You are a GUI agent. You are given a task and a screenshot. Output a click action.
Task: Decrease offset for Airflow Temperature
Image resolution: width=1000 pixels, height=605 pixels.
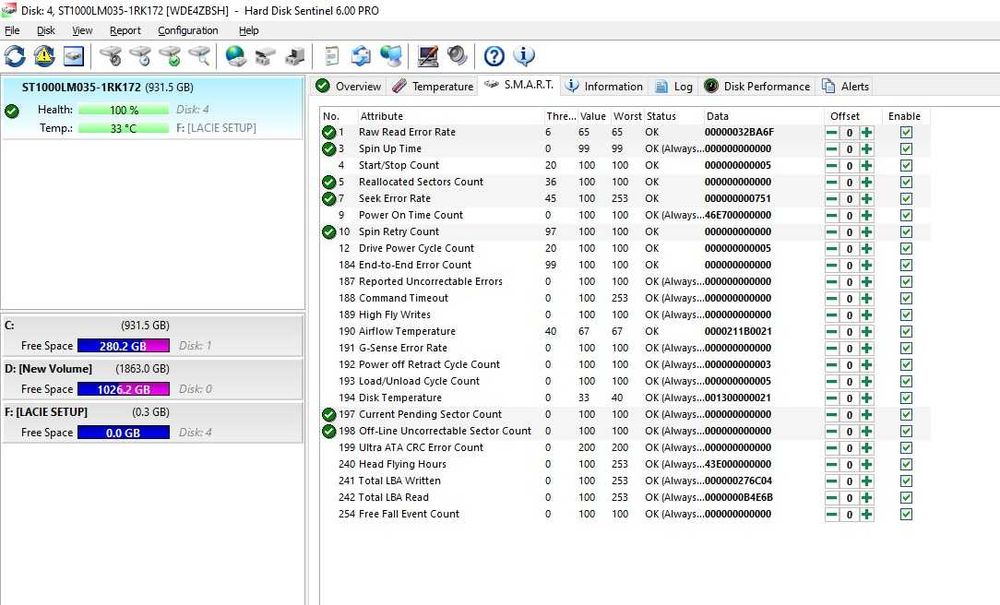[x=832, y=332]
